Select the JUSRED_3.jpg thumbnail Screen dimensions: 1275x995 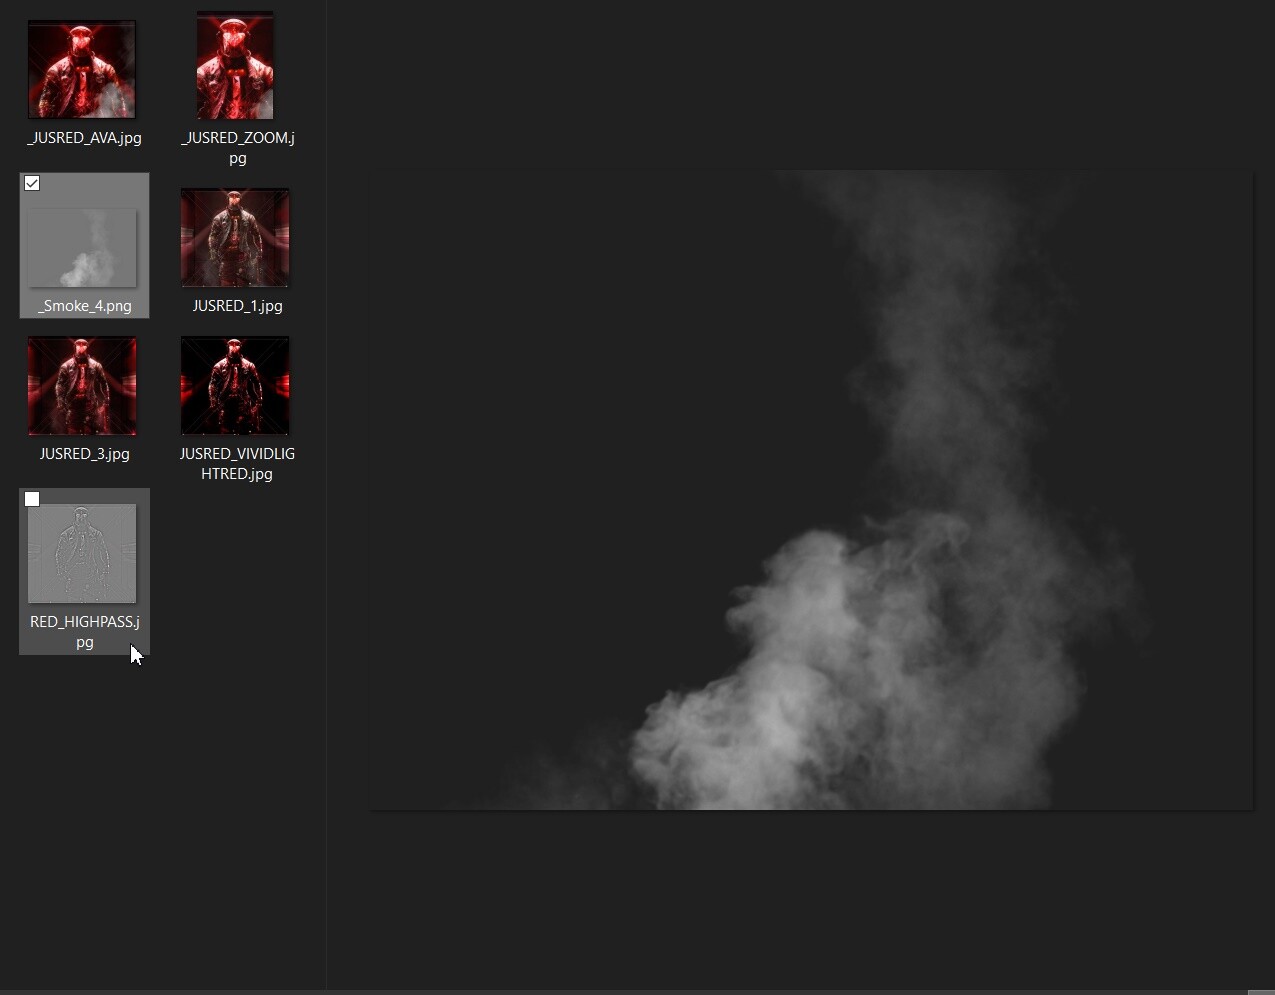(82, 386)
